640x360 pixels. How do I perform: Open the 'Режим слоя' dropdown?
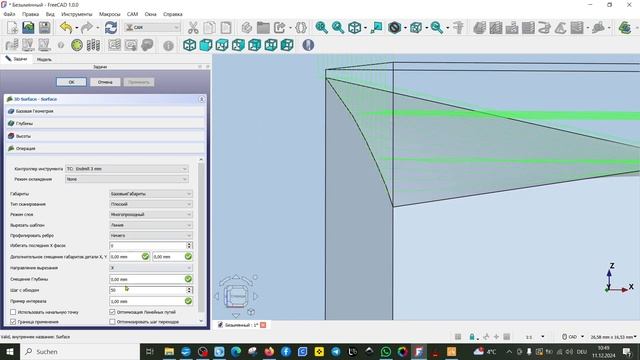point(151,214)
